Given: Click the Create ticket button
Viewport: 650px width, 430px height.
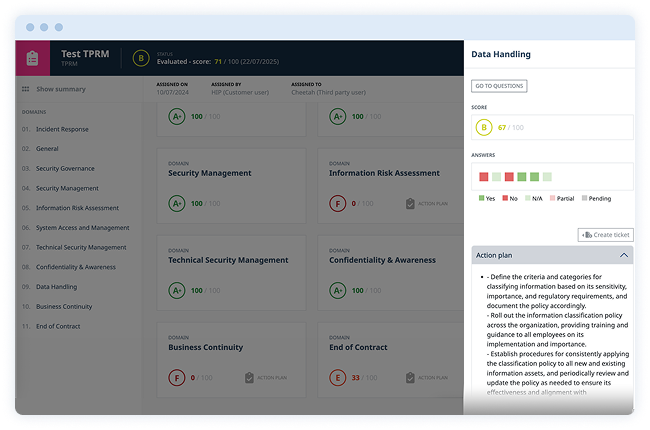Looking at the screenshot, I should (x=605, y=235).
